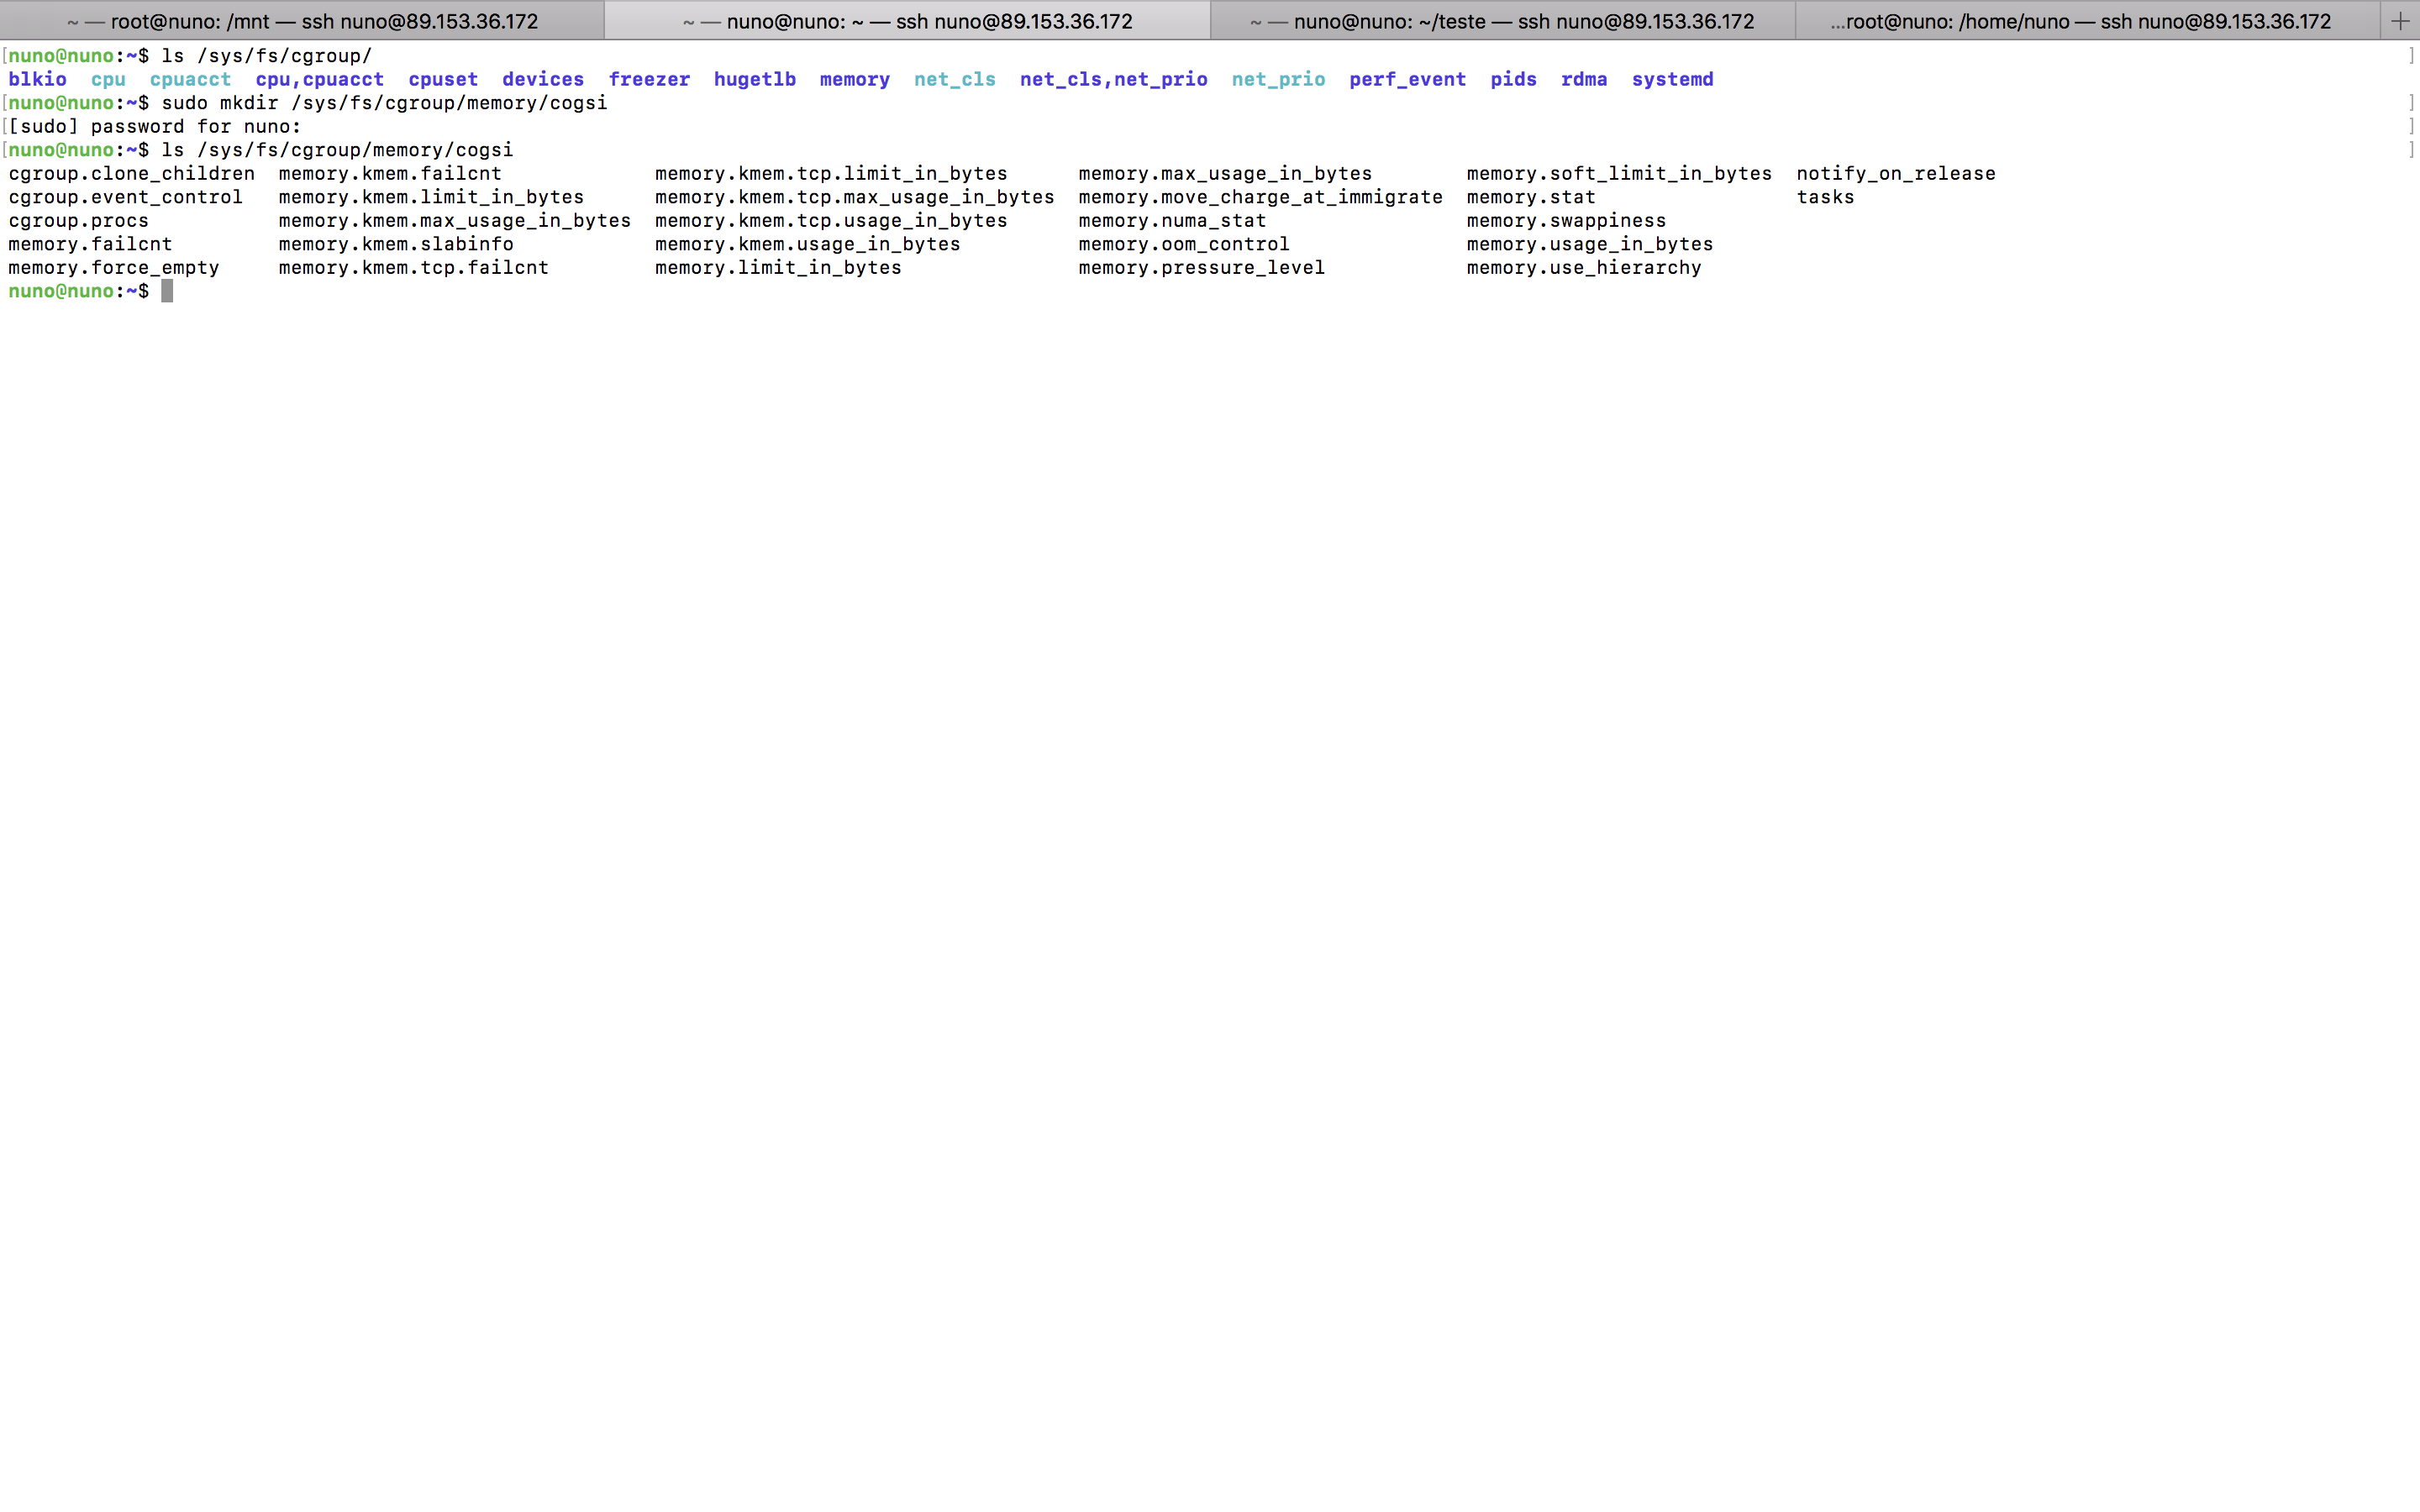The image size is (2420, 1512).
Task: Click the notify_on_release file name
Action: click(1896, 173)
